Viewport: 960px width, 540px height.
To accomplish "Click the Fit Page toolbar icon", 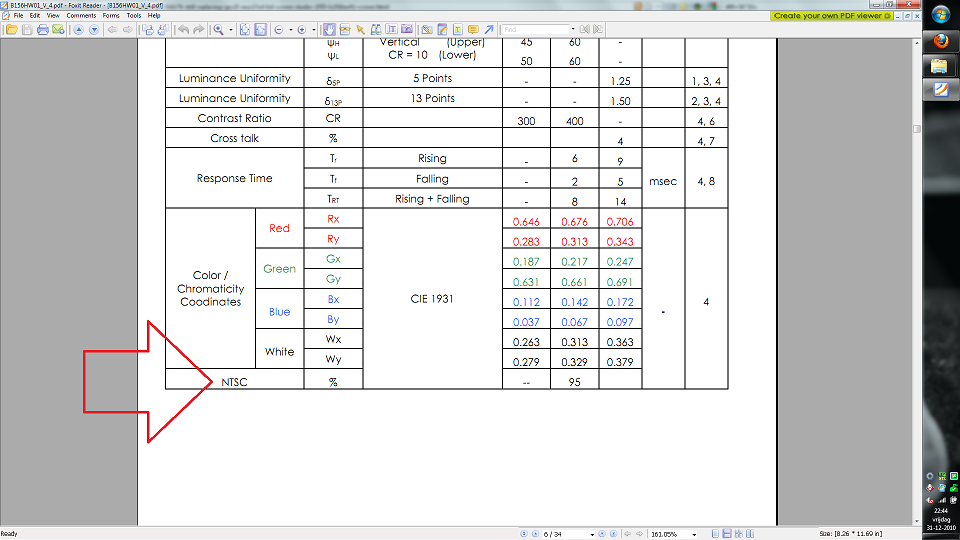I will [245, 29].
